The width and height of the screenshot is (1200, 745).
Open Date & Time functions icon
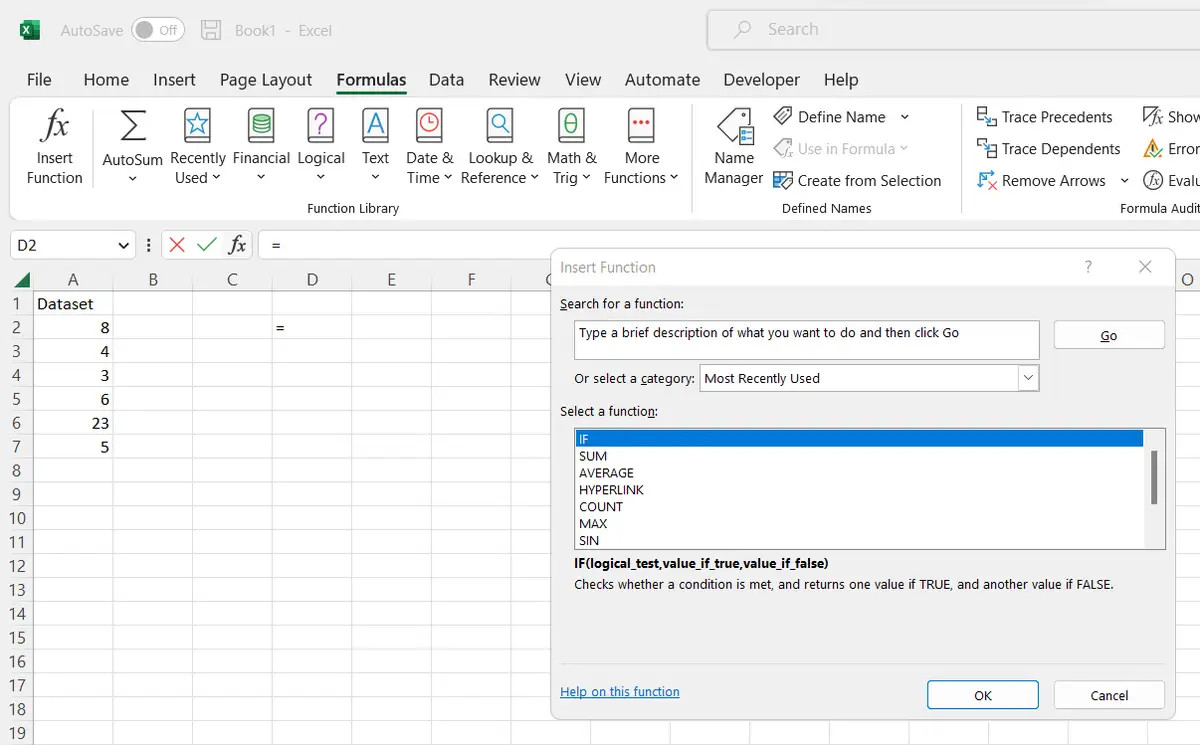point(429,127)
